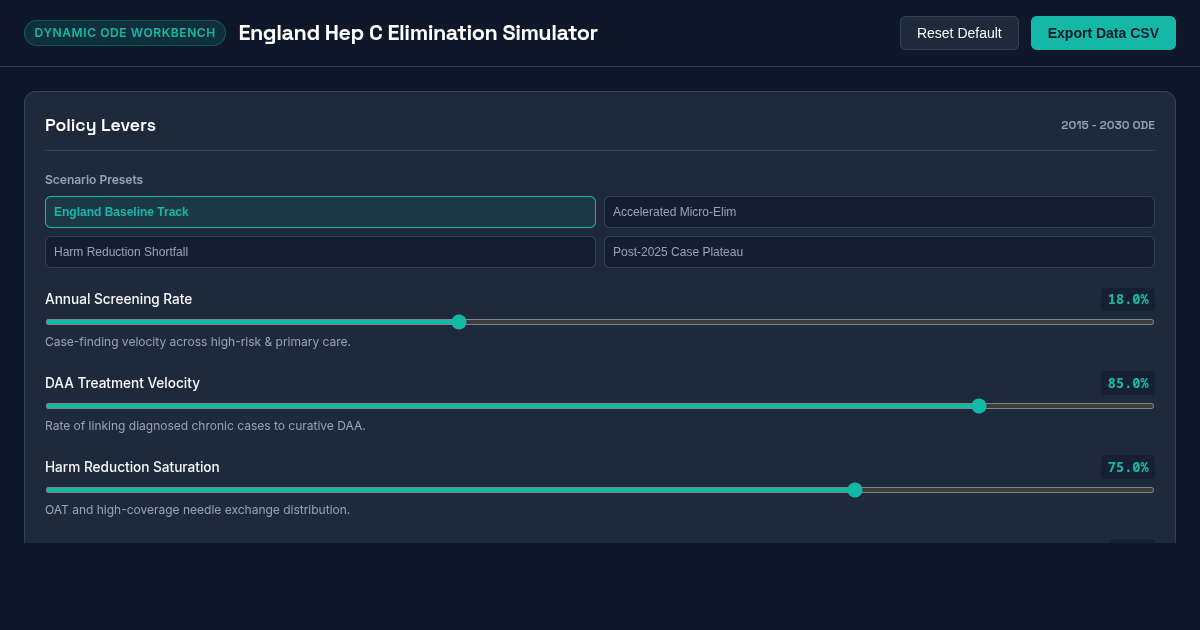The image size is (1200, 630).
Task: Click the case-finding velocity description text
Action: 198,342
